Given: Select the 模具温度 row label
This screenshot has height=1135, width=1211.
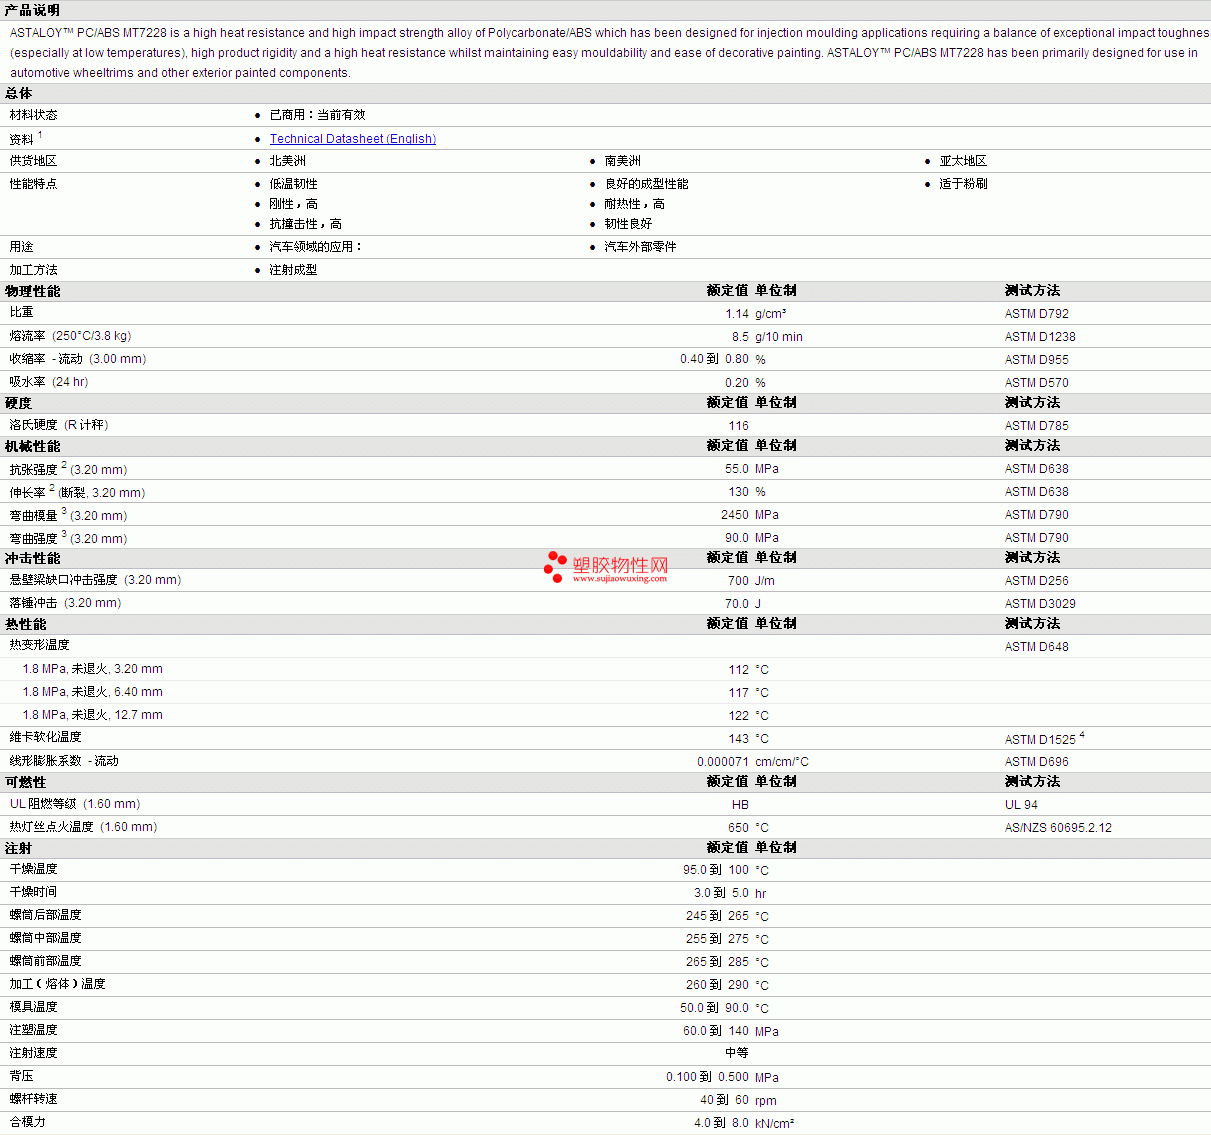Looking at the screenshot, I should click(x=34, y=1007).
